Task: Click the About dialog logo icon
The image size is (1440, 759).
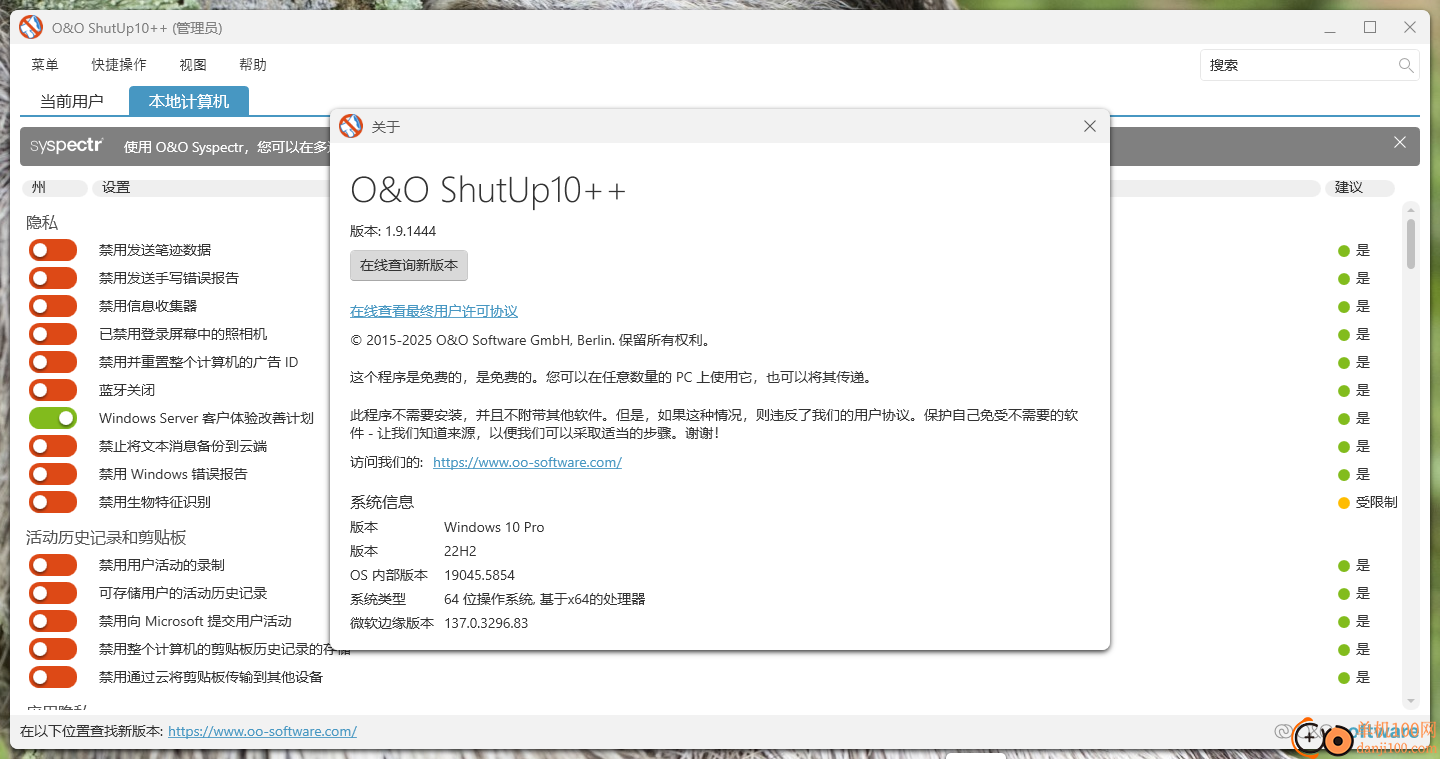Action: coord(351,126)
